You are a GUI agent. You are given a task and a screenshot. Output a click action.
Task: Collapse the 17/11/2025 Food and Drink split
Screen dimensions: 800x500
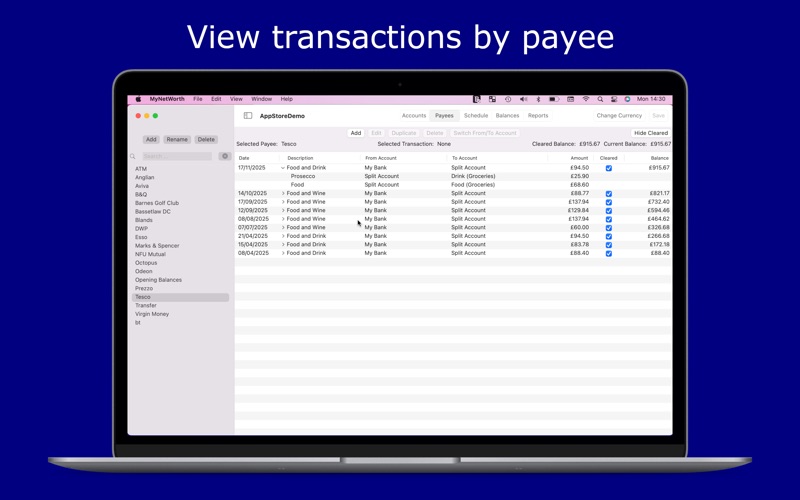pos(283,168)
